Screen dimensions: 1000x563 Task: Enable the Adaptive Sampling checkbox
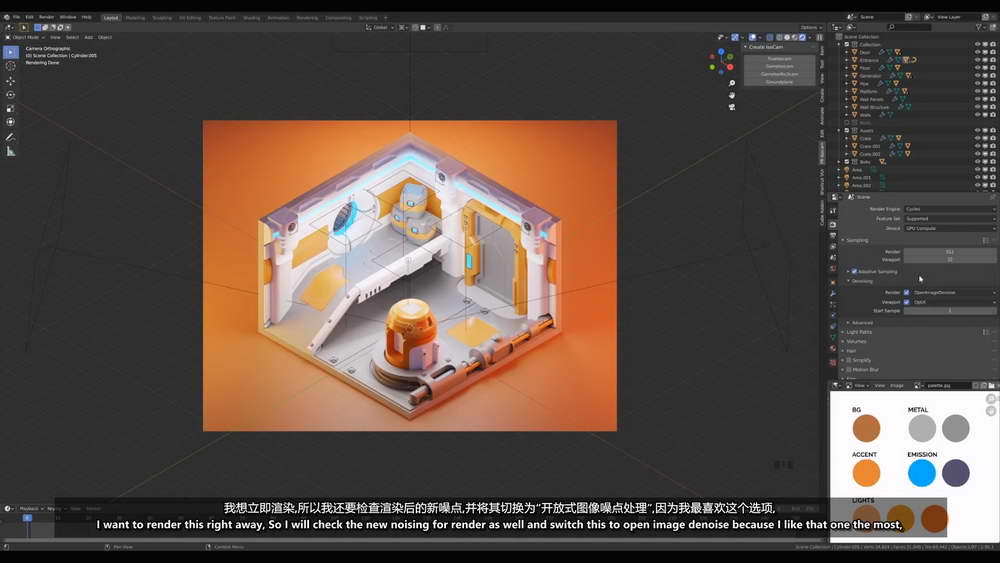854,272
